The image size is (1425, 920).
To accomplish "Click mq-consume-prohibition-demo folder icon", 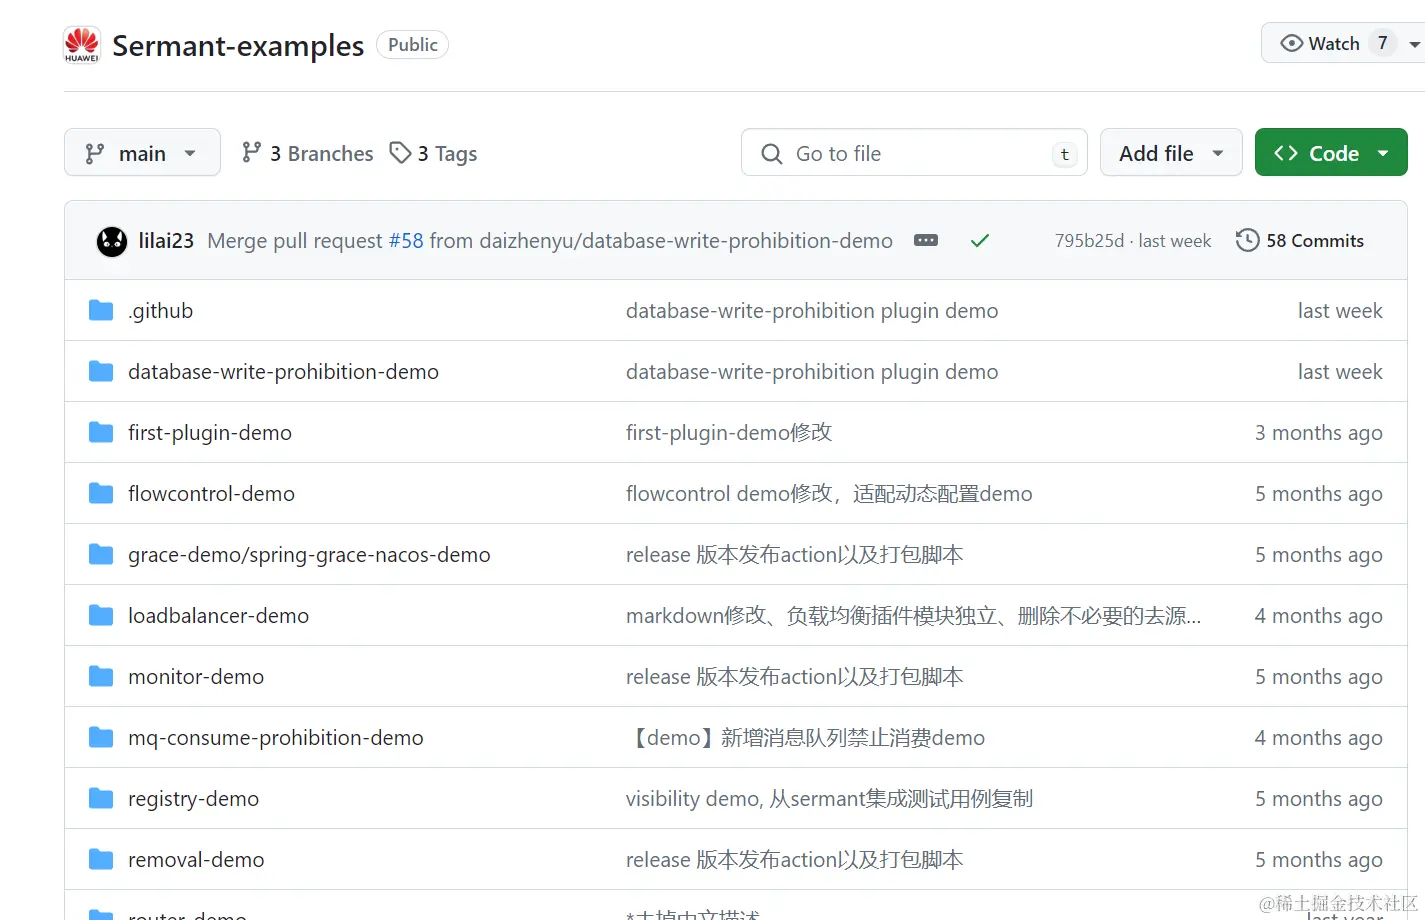I will pyautogui.click(x=101, y=738).
